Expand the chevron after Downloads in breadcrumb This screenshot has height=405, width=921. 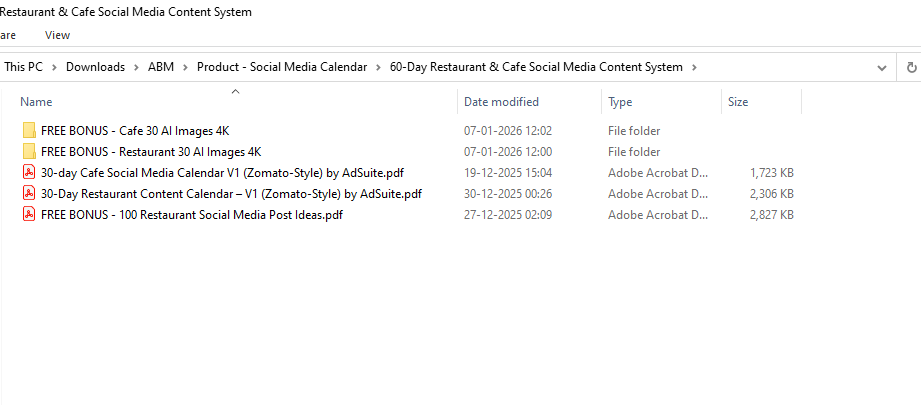click(x=137, y=67)
